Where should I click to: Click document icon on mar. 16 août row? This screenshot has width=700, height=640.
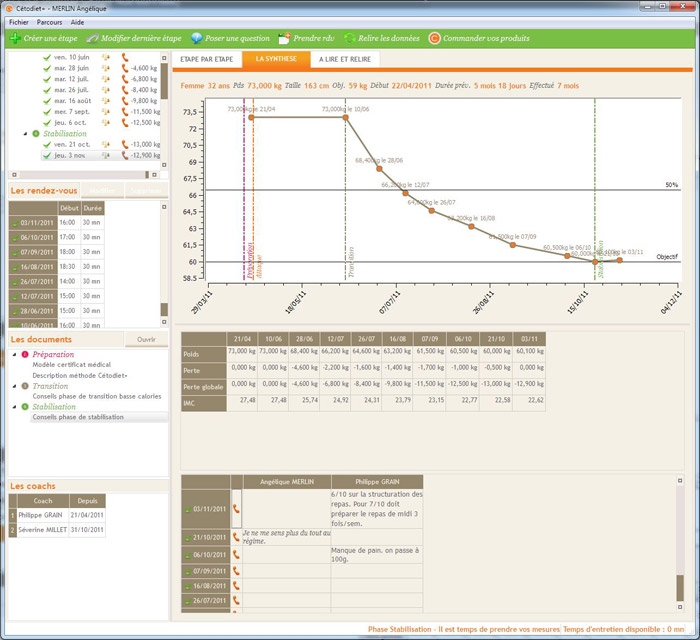click(x=105, y=101)
